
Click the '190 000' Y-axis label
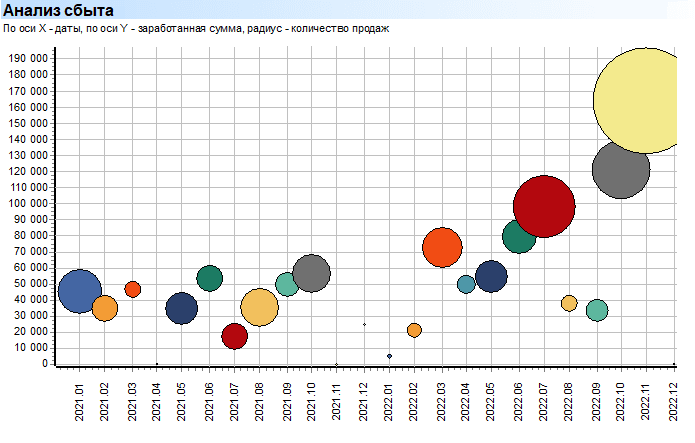click(x=28, y=59)
